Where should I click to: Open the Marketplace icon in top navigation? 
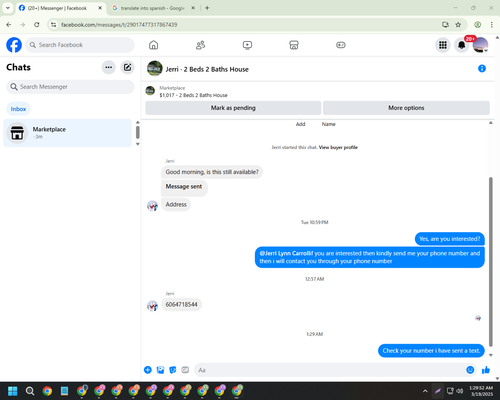294,45
